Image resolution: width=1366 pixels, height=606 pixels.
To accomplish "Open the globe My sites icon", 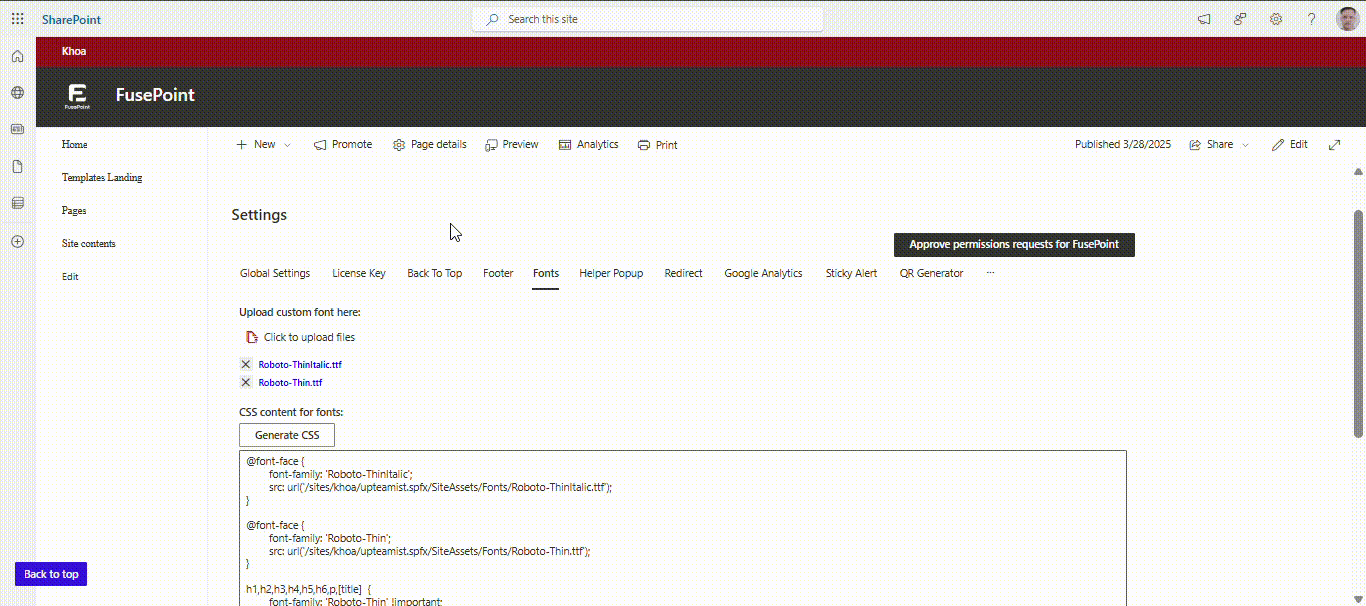I will 17,93.
